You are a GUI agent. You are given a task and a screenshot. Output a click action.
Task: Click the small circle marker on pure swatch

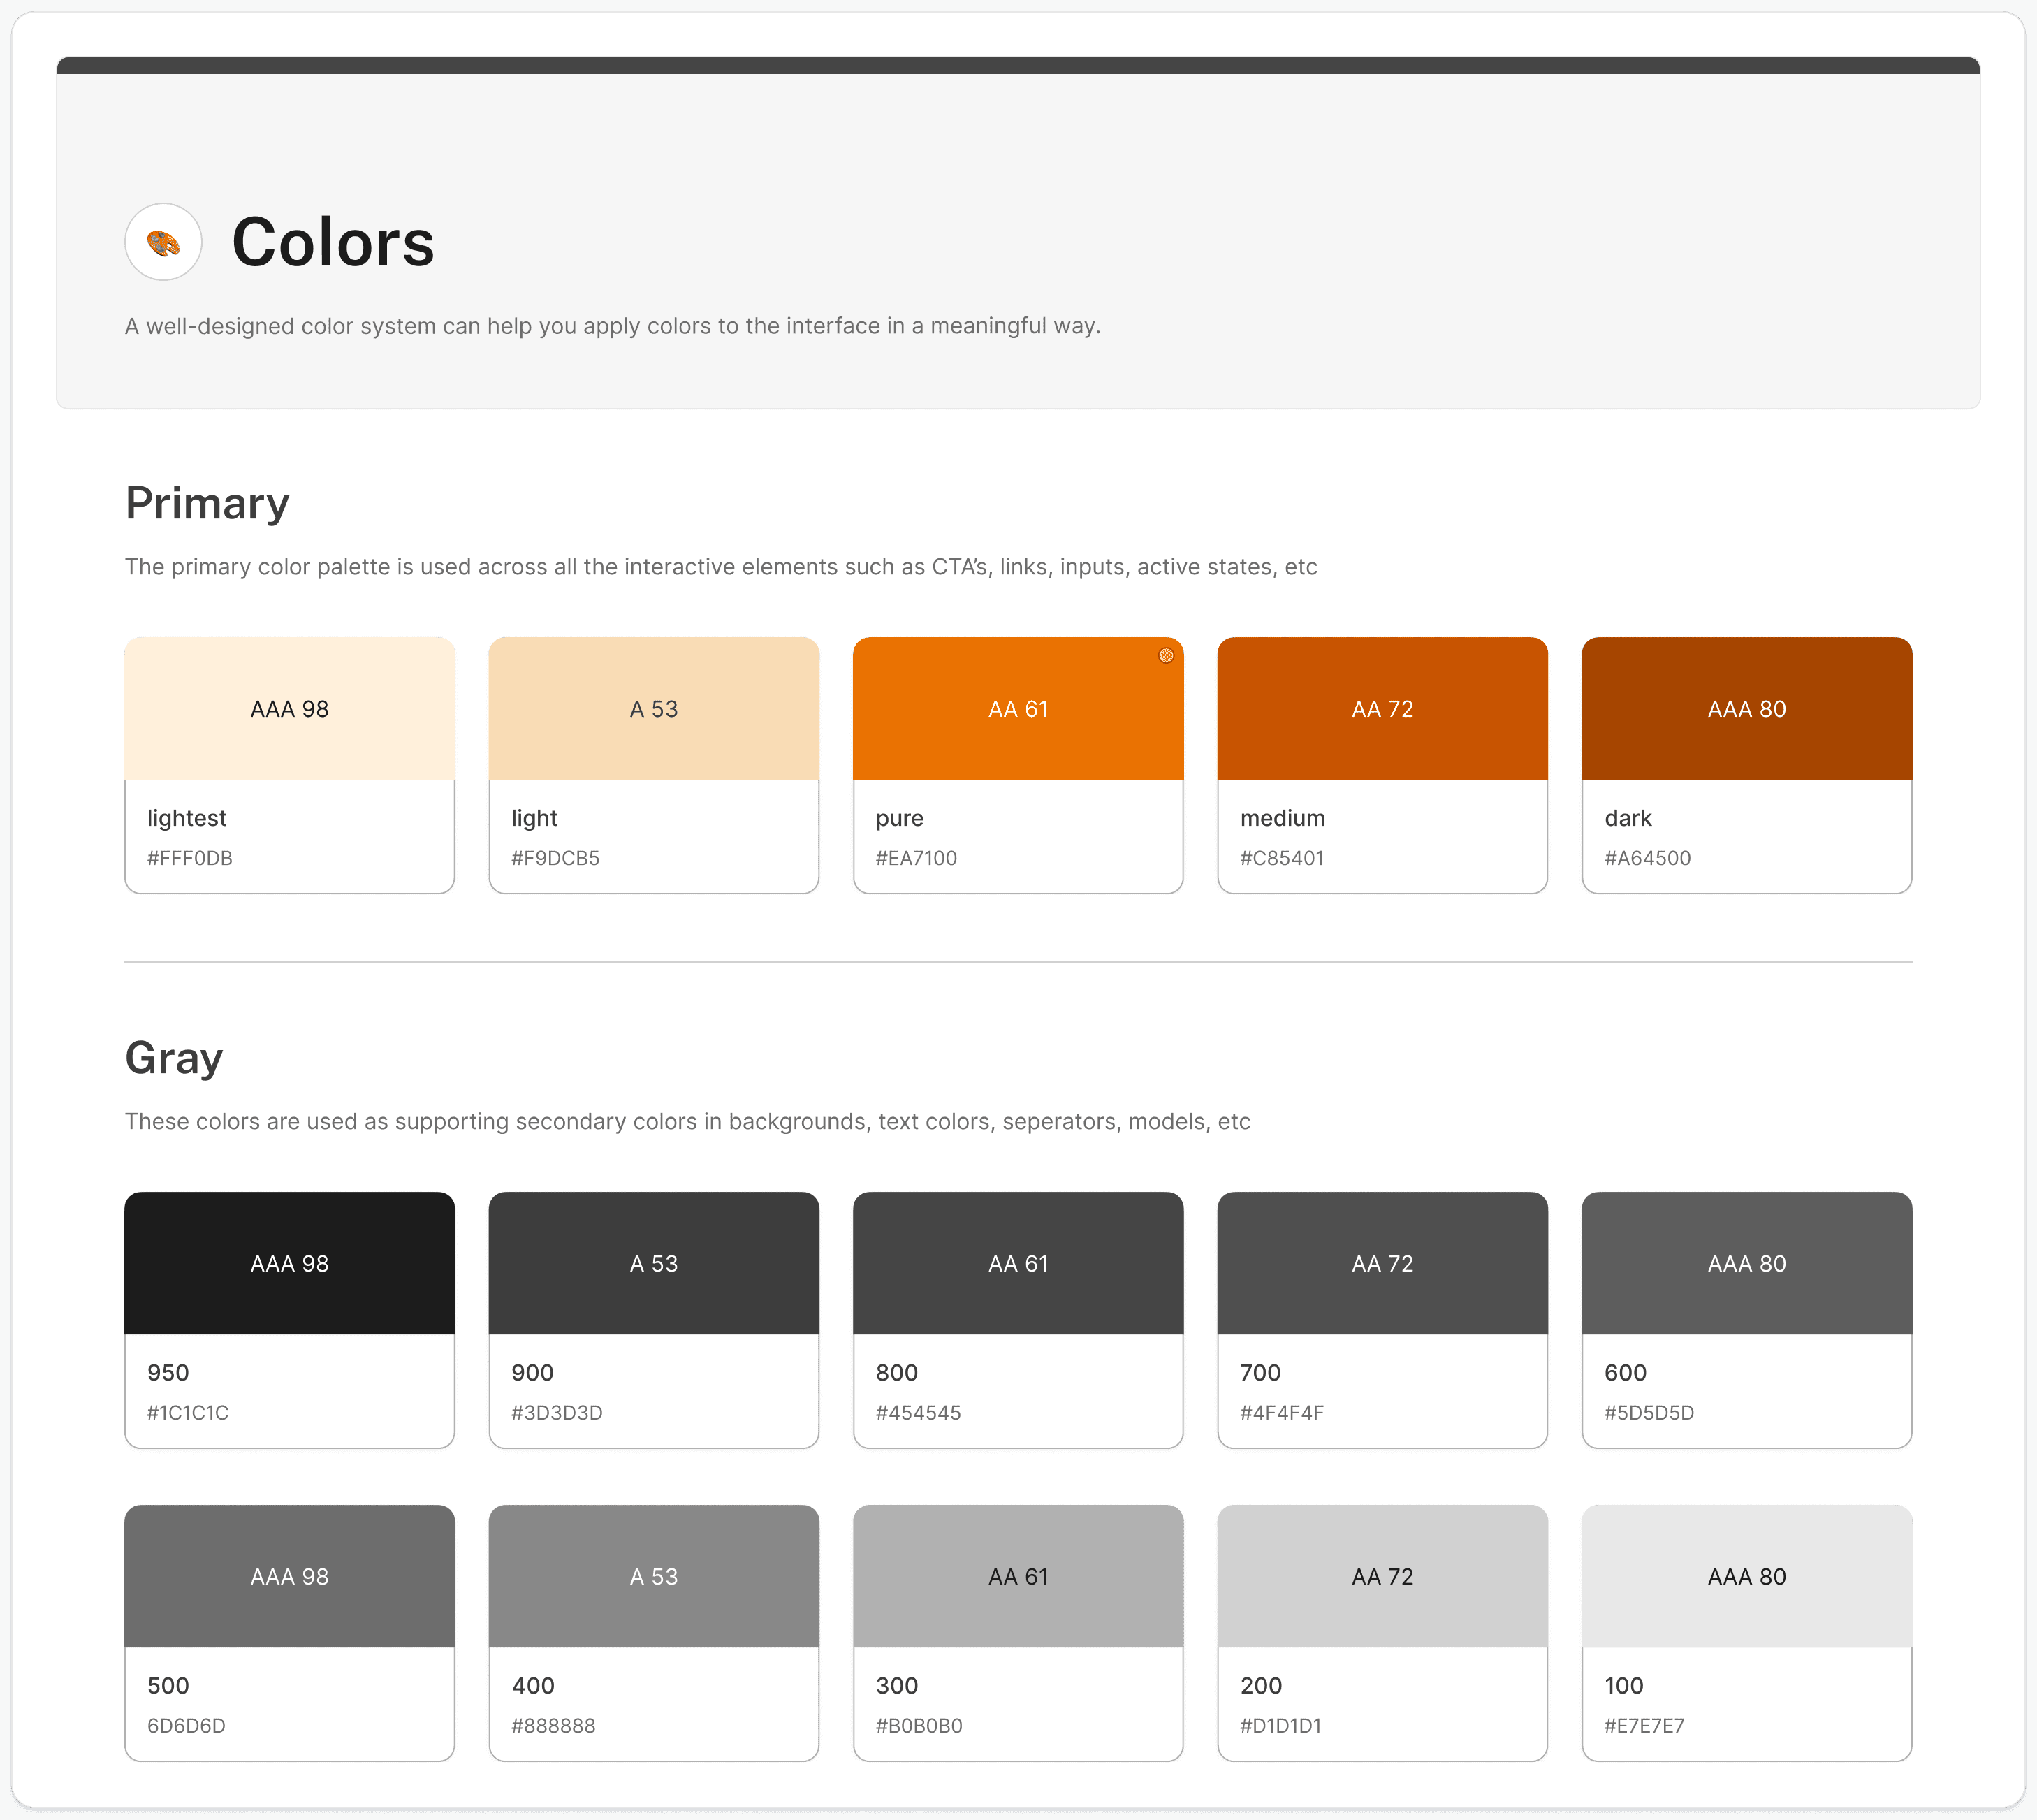[x=1166, y=656]
